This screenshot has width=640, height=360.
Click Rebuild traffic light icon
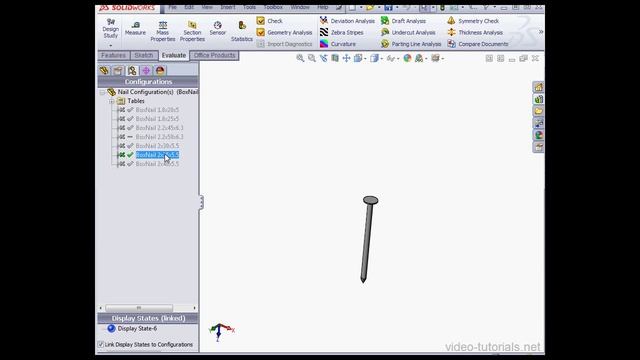click(442, 8)
